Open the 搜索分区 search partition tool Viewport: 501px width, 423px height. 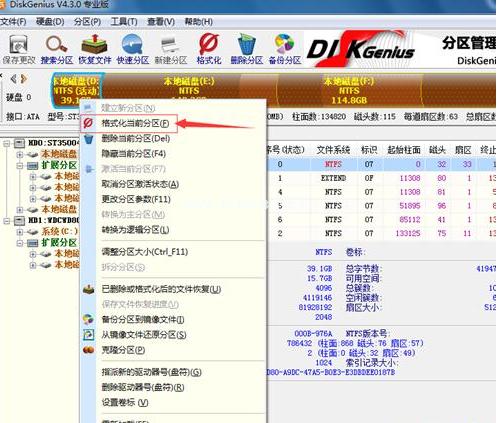click(x=57, y=49)
